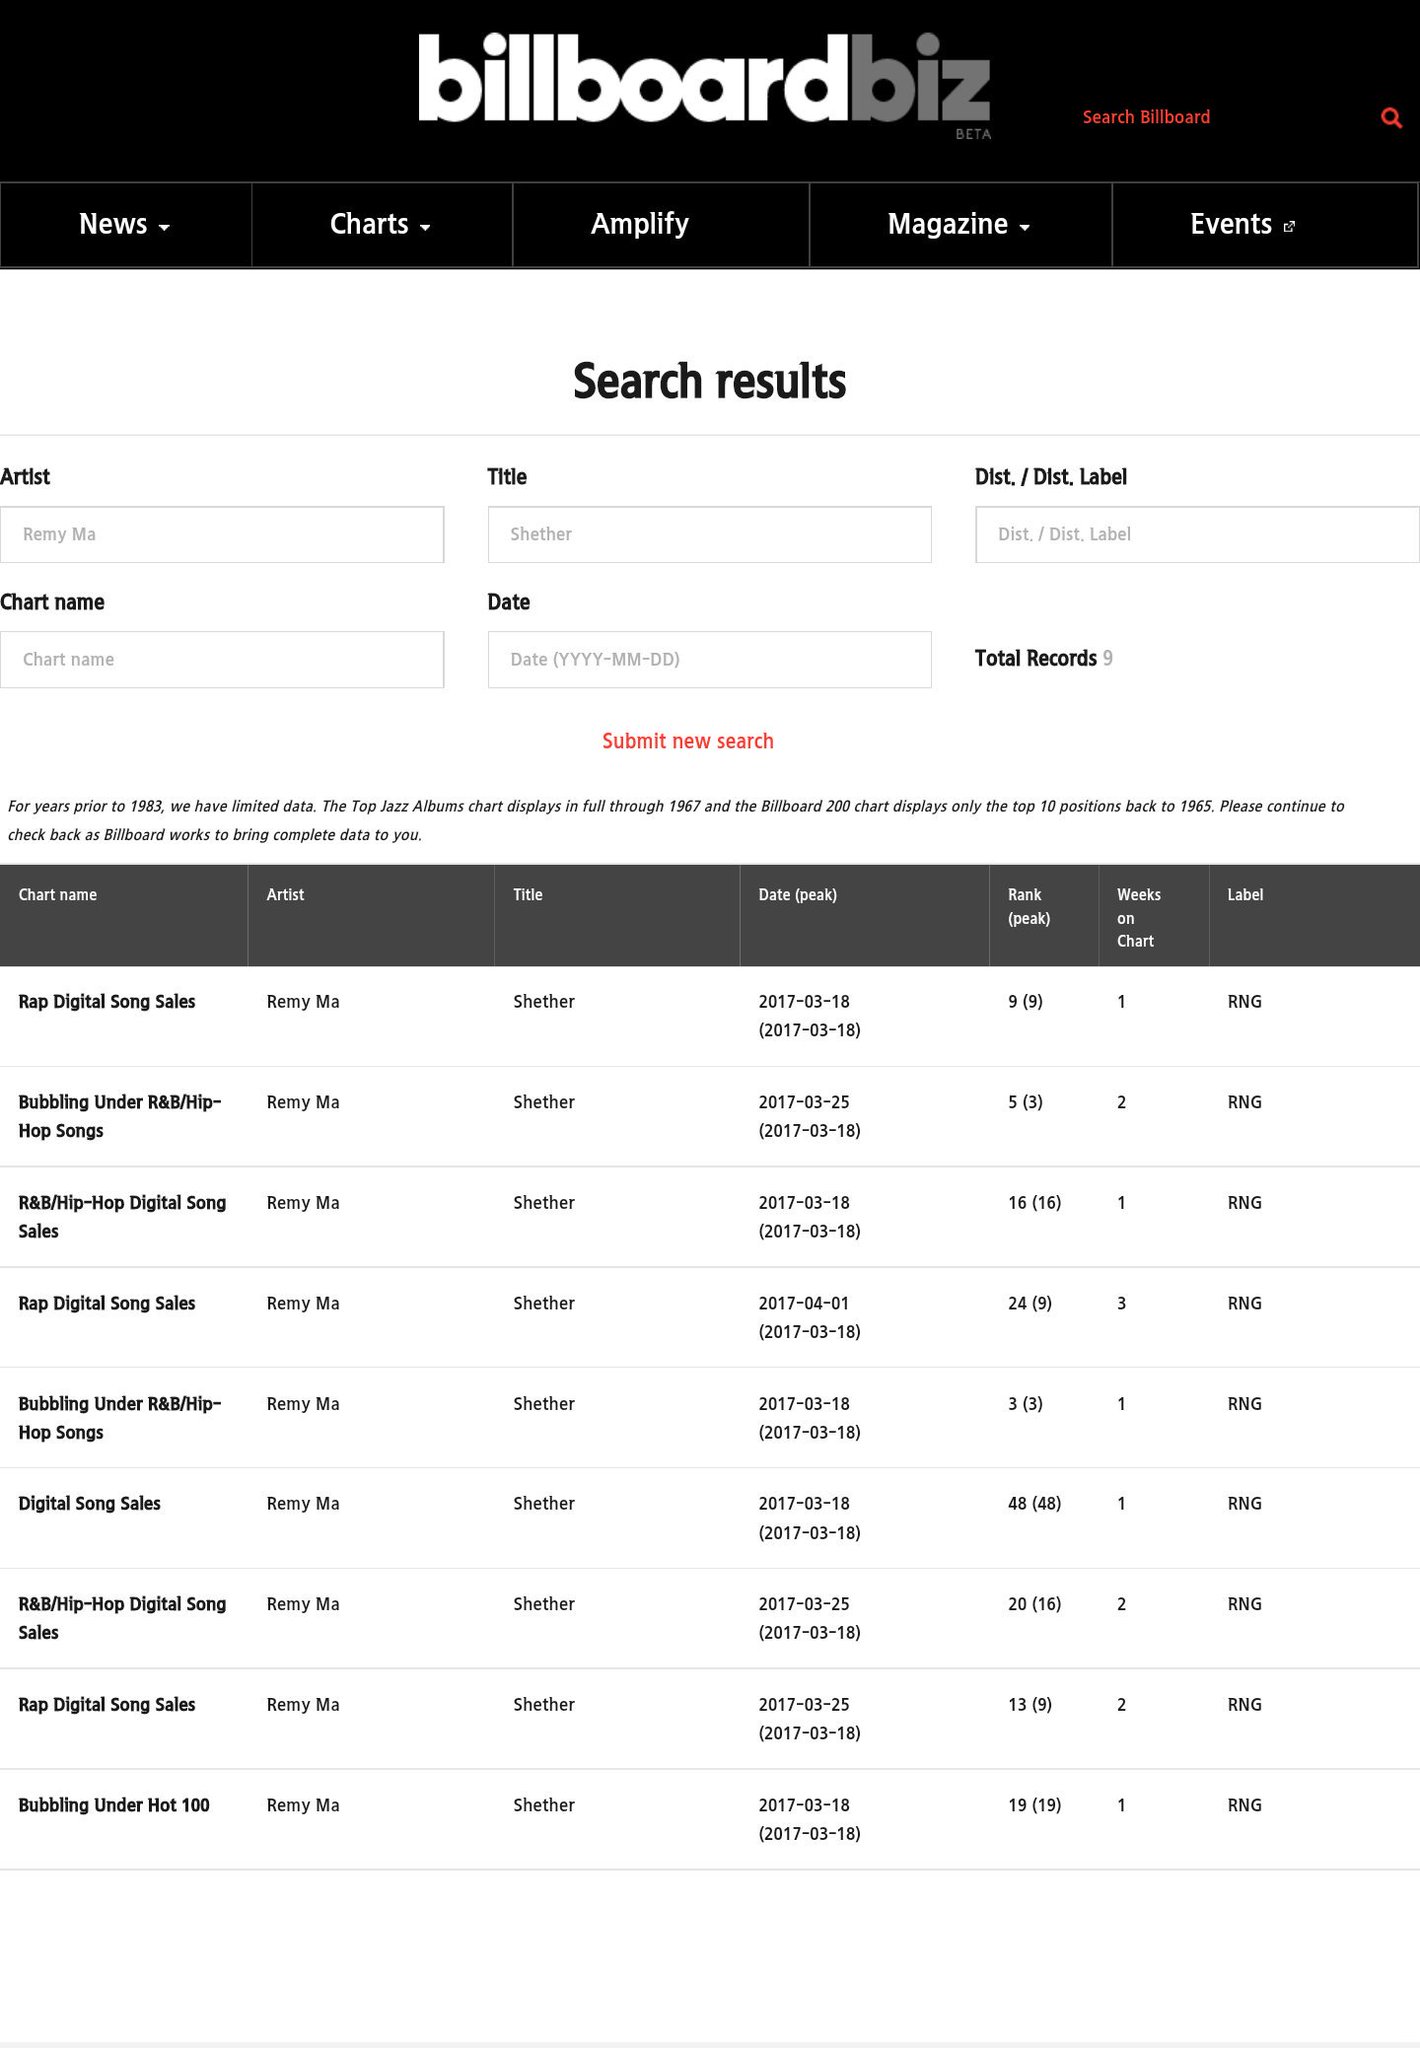Click the 19 (19) rank cell
1420x2048 pixels.
click(1035, 1805)
